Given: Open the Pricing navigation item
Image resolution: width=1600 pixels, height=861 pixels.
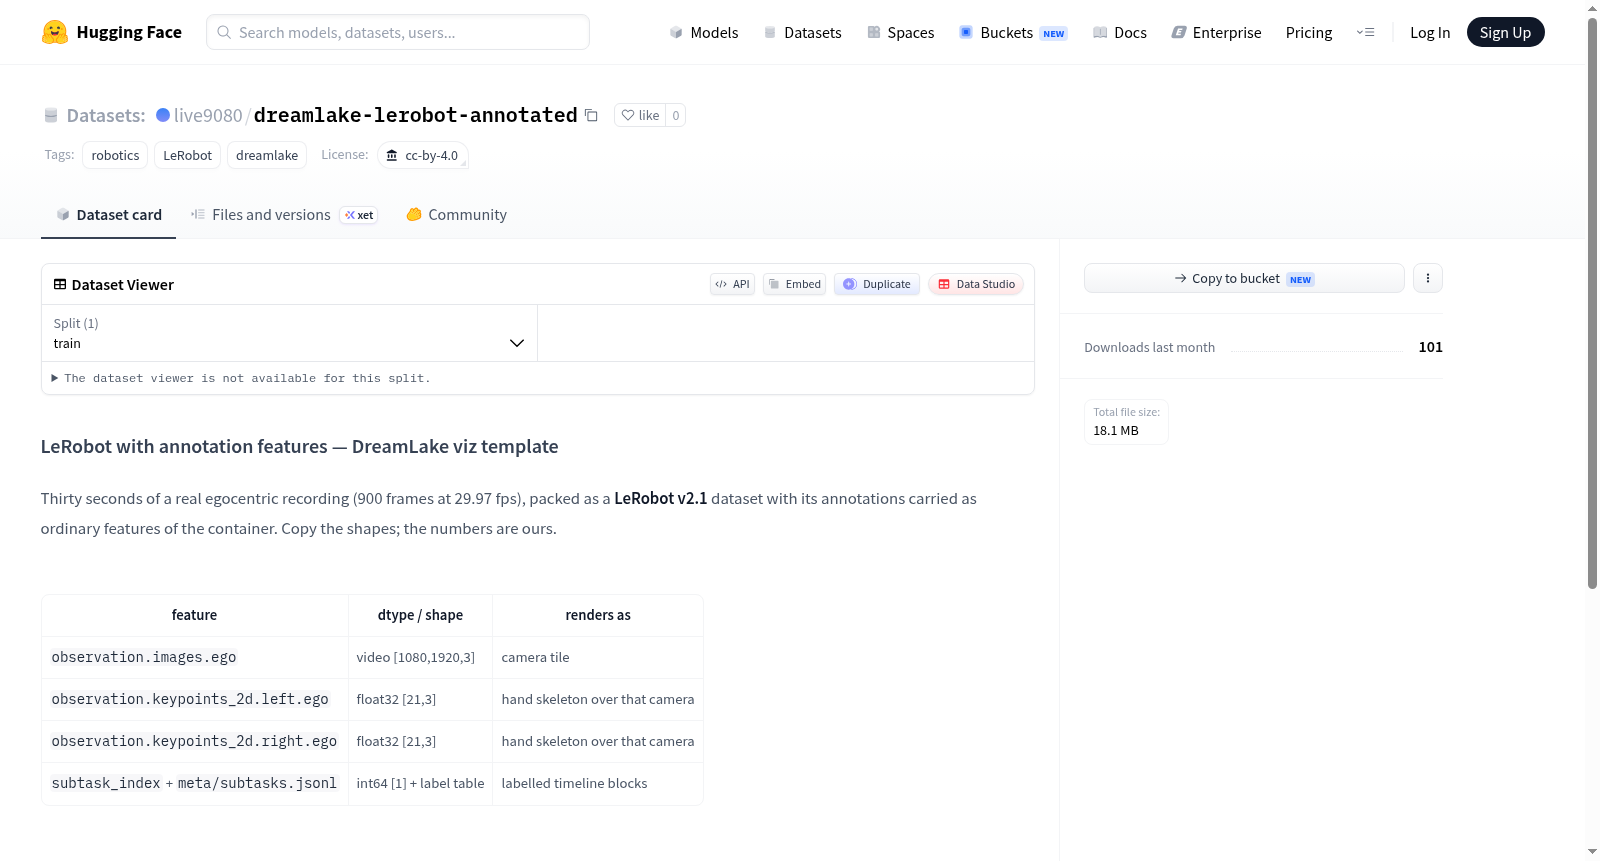Looking at the screenshot, I should (1309, 32).
